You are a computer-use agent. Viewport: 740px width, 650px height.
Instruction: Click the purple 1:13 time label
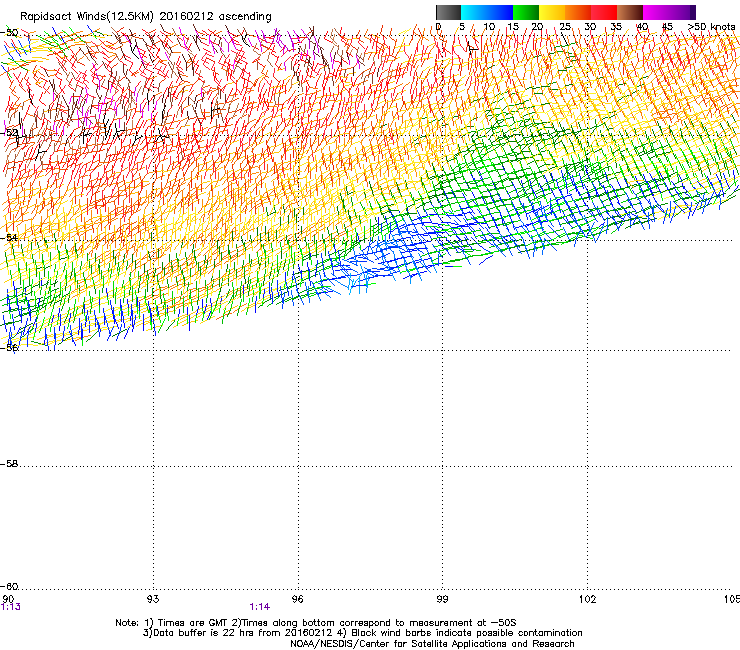[11, 607]
